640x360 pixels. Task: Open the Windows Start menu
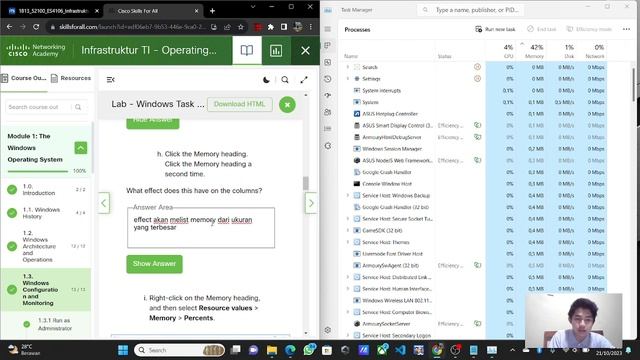pyautogui.click(x=123, y=350)
